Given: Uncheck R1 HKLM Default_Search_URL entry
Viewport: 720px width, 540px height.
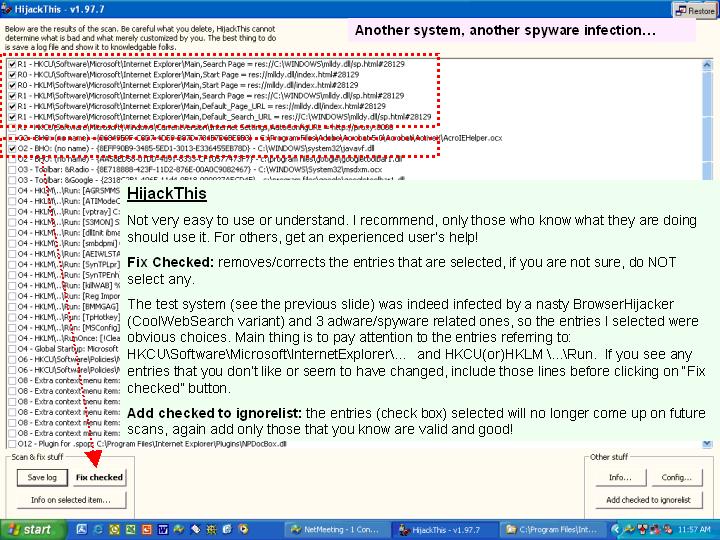Looking at the screenshot, I should pos(12,117).
